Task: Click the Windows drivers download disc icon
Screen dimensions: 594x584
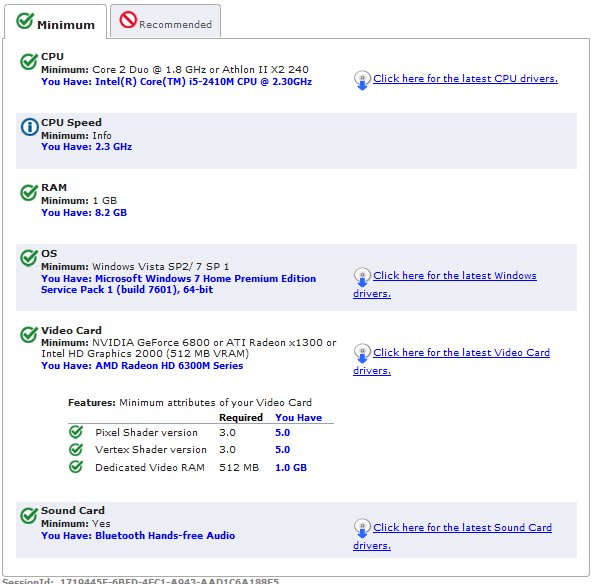Action: tap(362, 277)
